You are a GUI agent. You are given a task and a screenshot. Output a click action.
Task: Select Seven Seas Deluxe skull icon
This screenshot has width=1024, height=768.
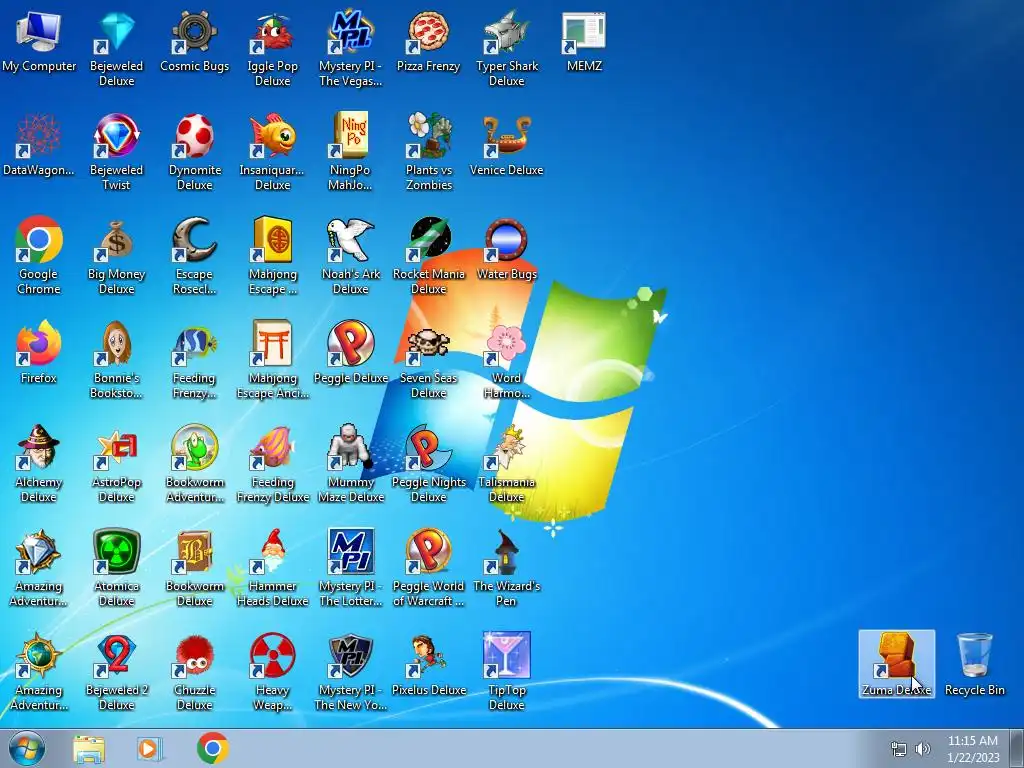[428, 344]
